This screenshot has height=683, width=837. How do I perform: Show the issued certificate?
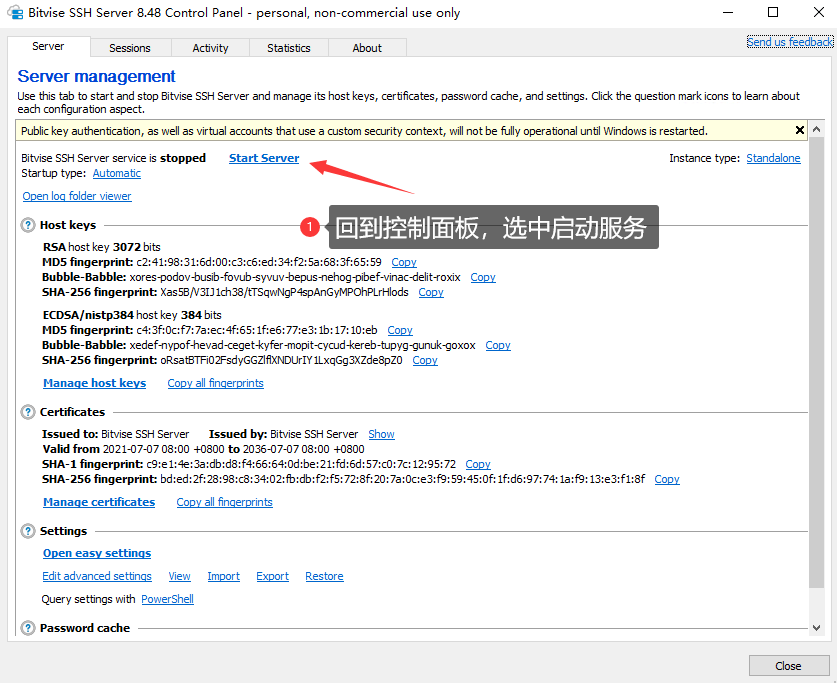click(x=381, y=434)
